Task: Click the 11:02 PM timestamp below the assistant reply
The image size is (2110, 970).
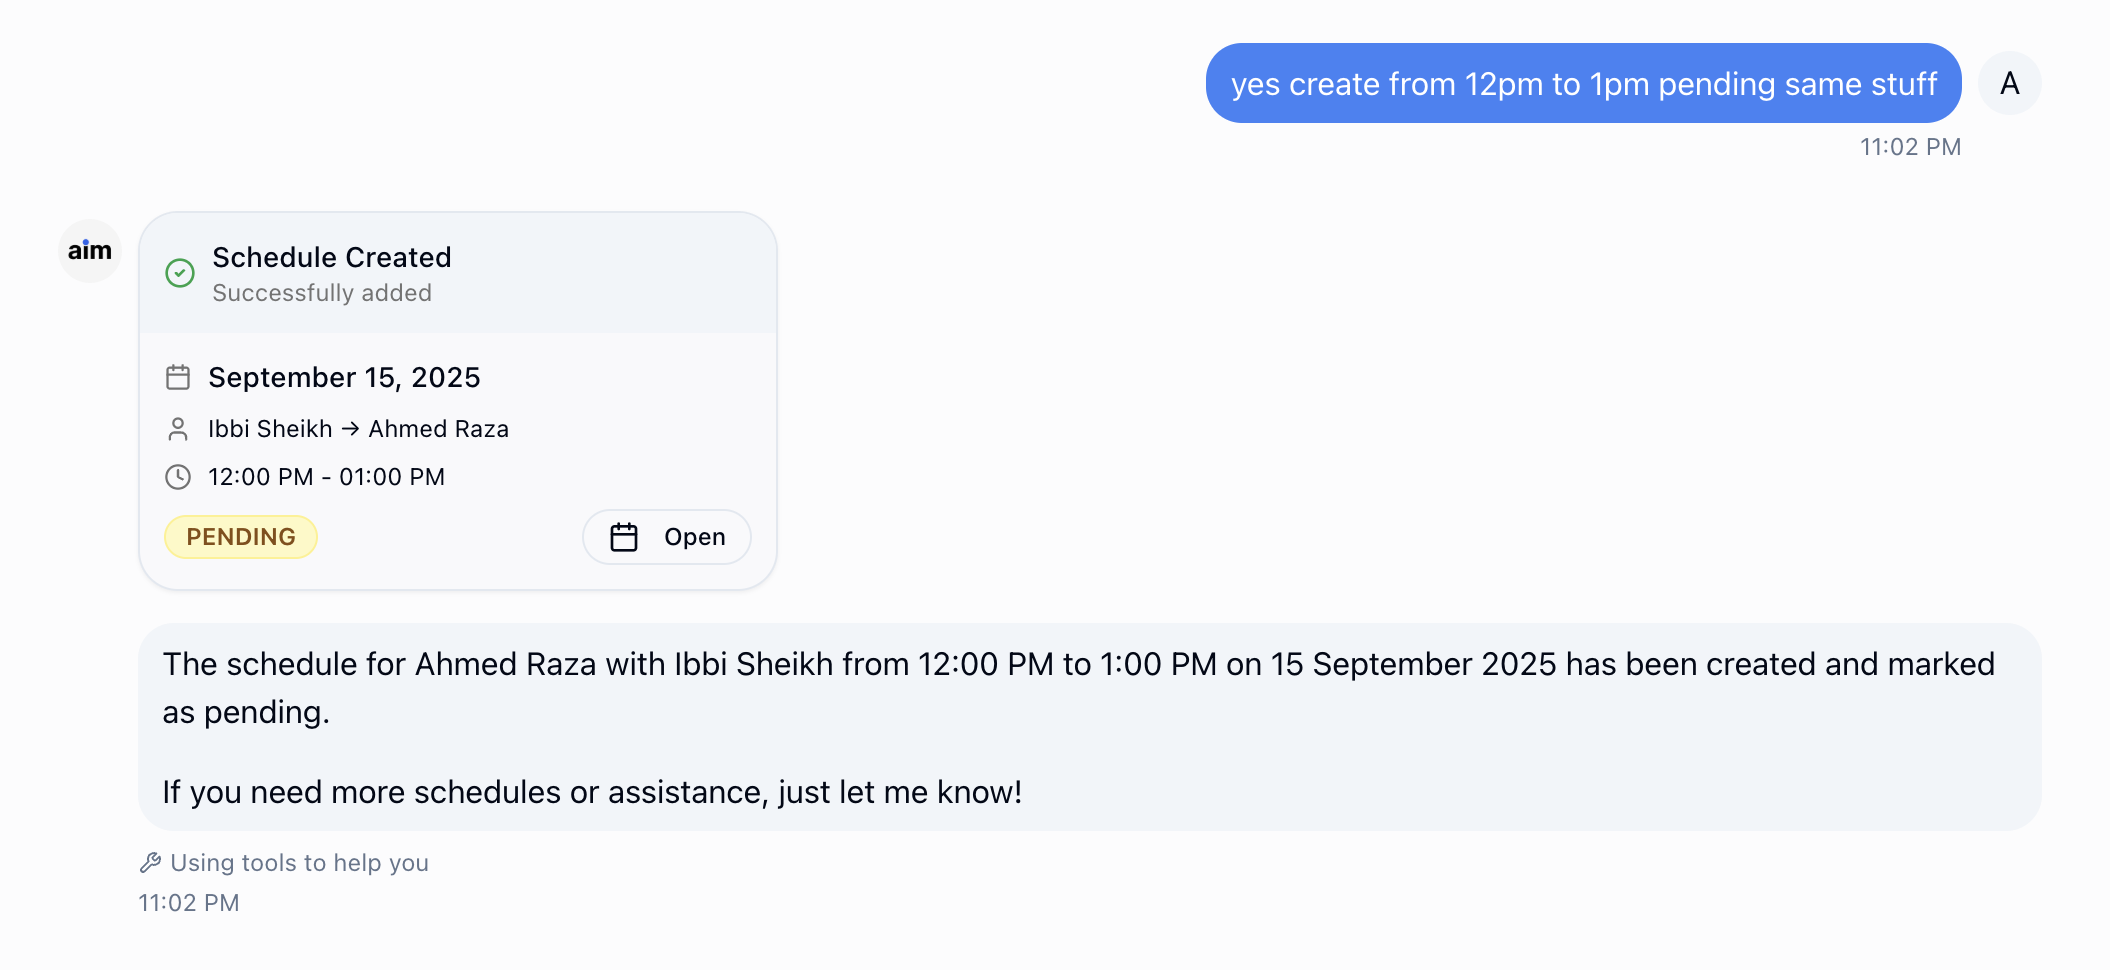Action: pyautogui.click(x=188, y=902)
